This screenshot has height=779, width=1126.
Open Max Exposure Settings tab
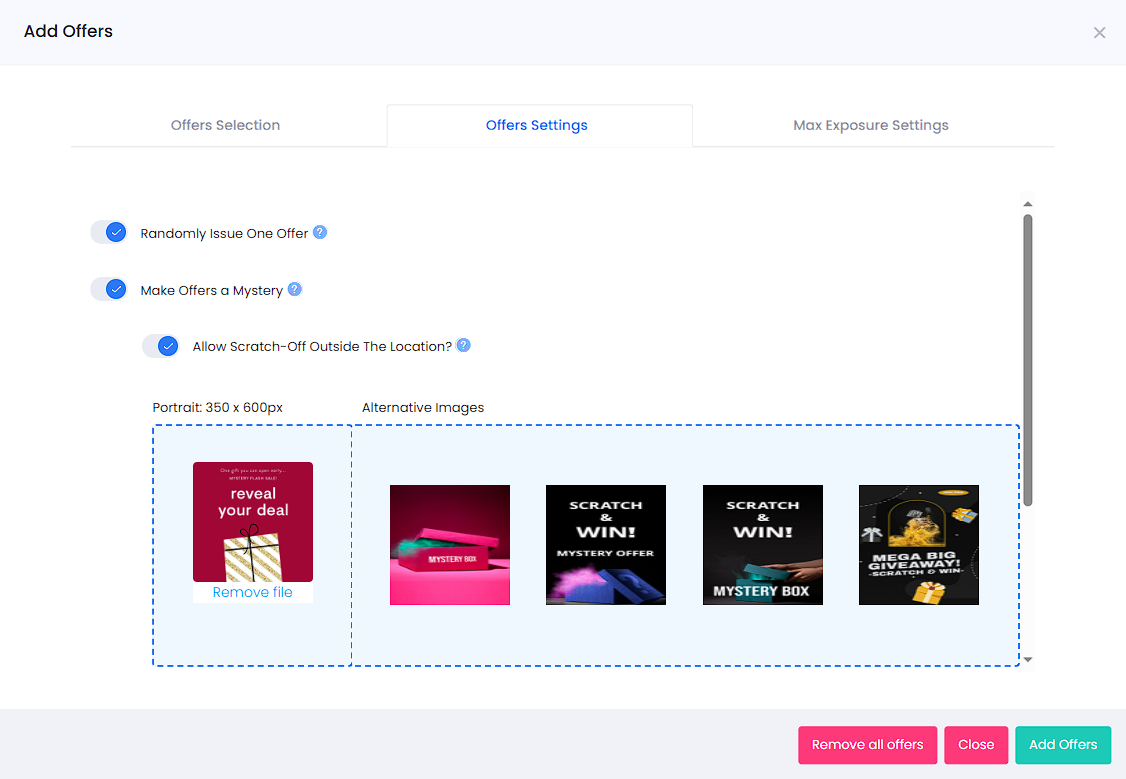point(870,125)
